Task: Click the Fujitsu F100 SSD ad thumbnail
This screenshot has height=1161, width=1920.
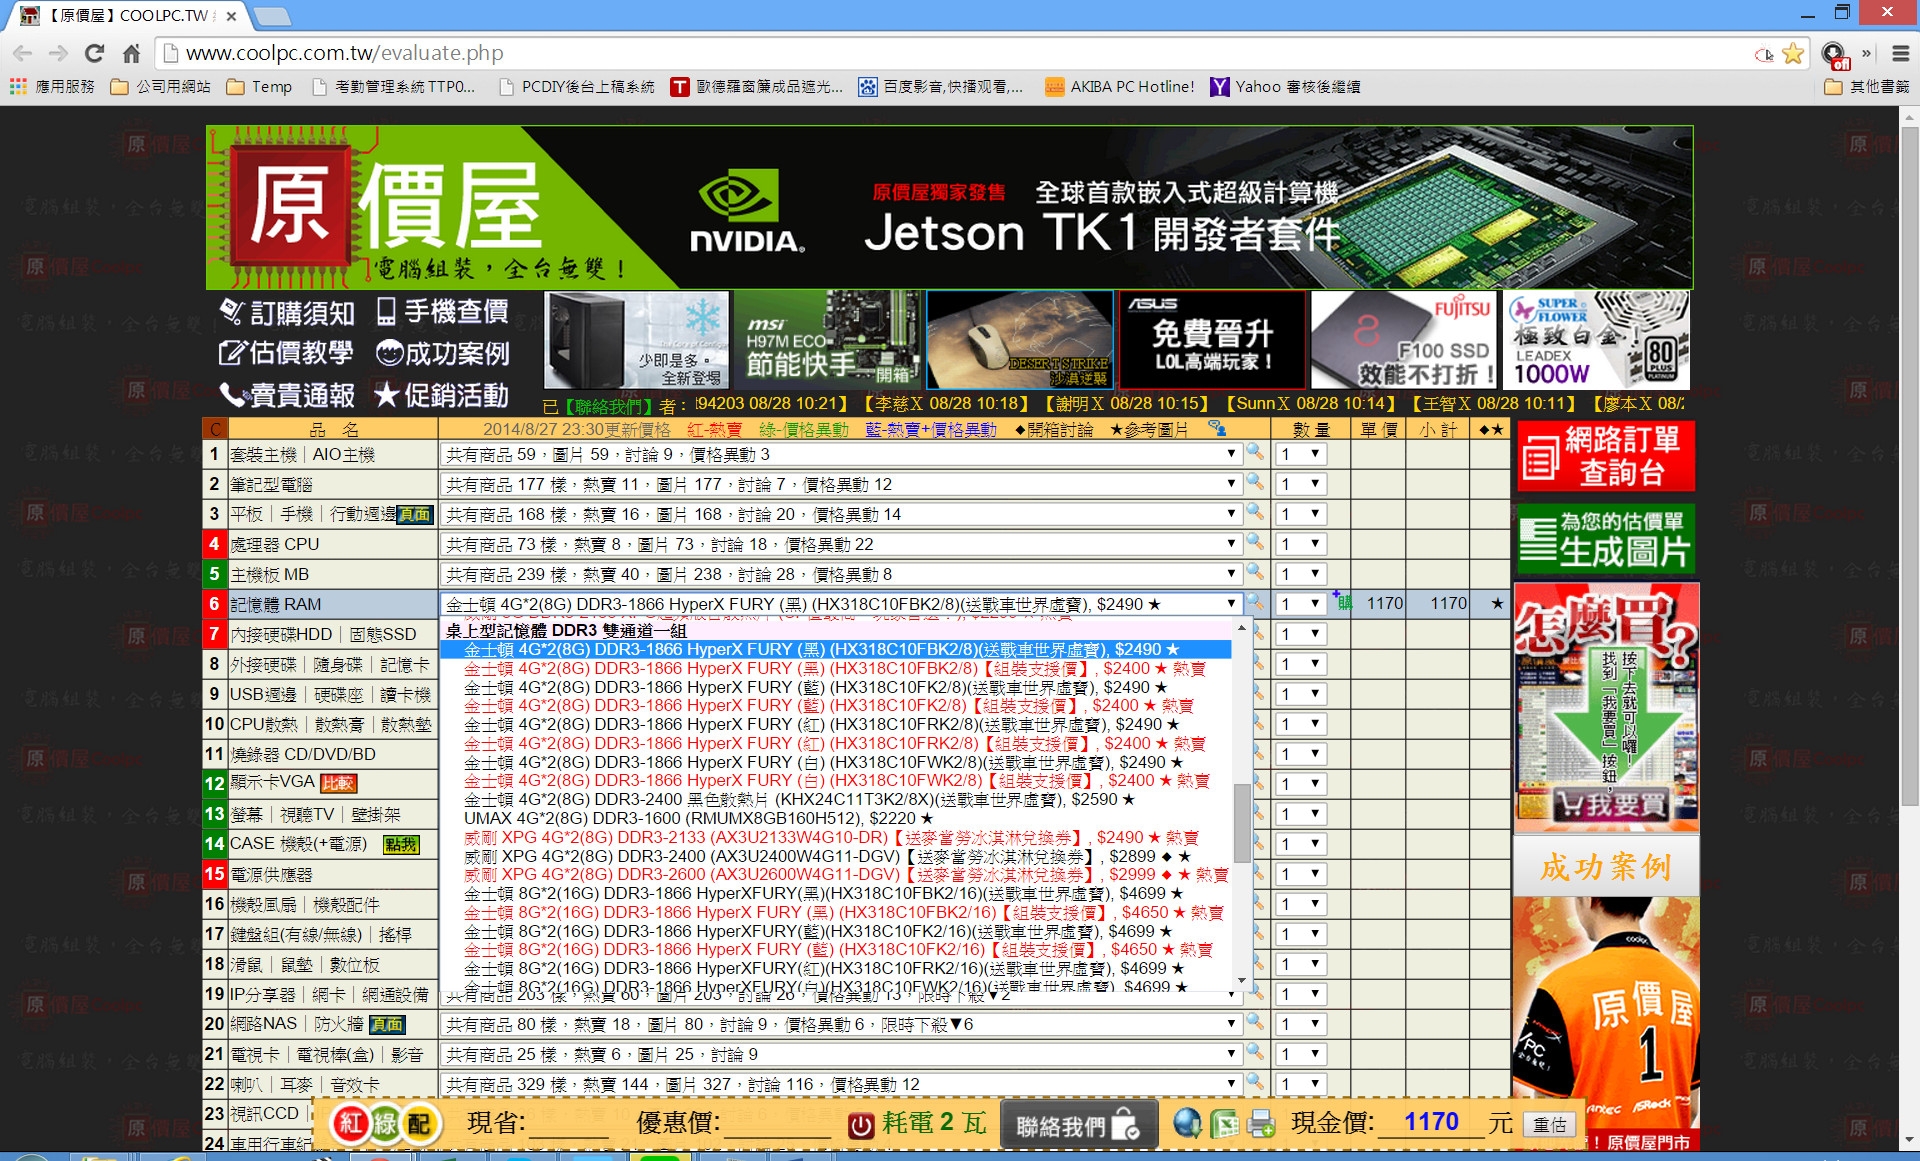Action: [1404, 340]
